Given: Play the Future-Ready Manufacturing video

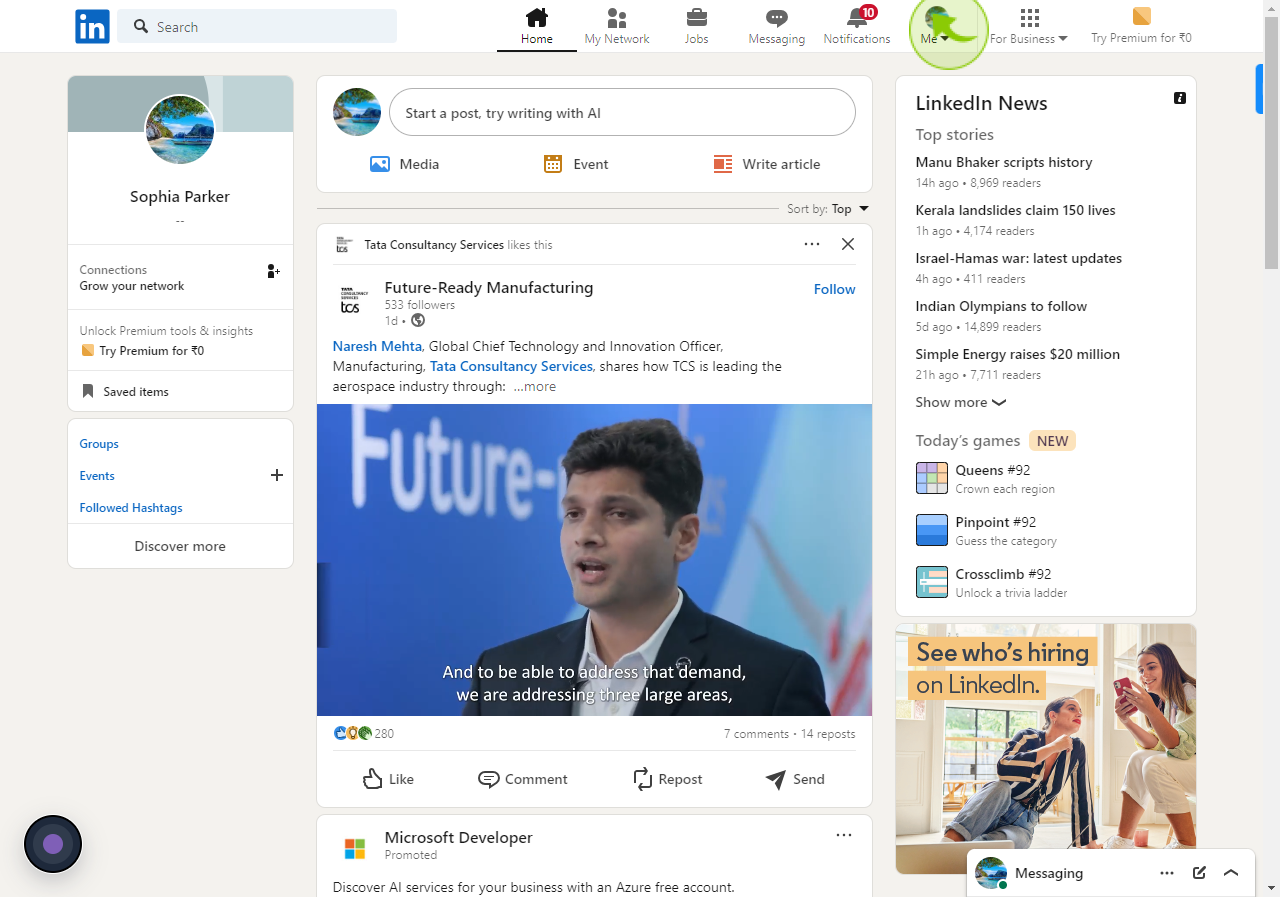Looking at the screenshot, I should 594,560.
